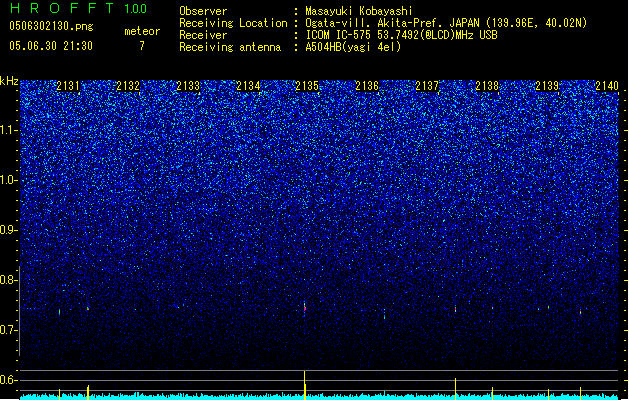Click the 2137 time marker
The width and height of the screenshot is (629, 400).
coord(427,86)
